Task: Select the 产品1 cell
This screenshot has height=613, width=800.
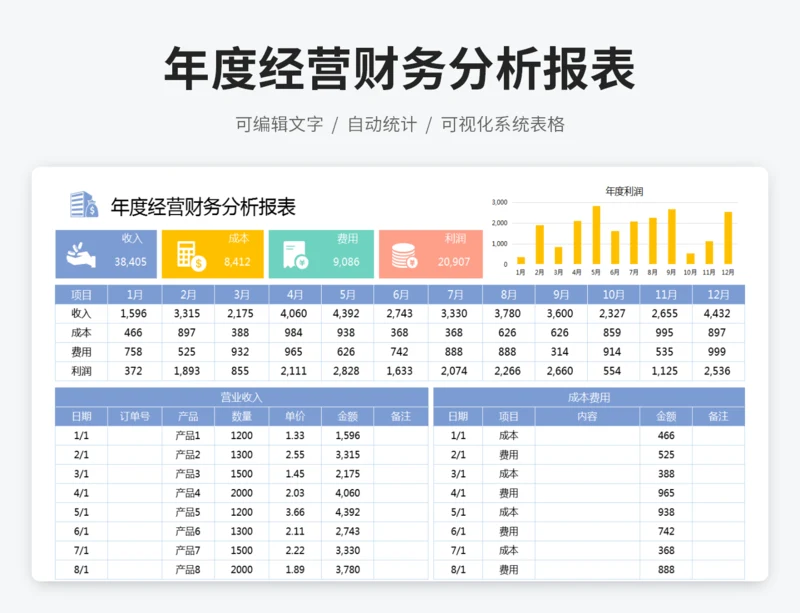Action: click(x=188, y=435)
